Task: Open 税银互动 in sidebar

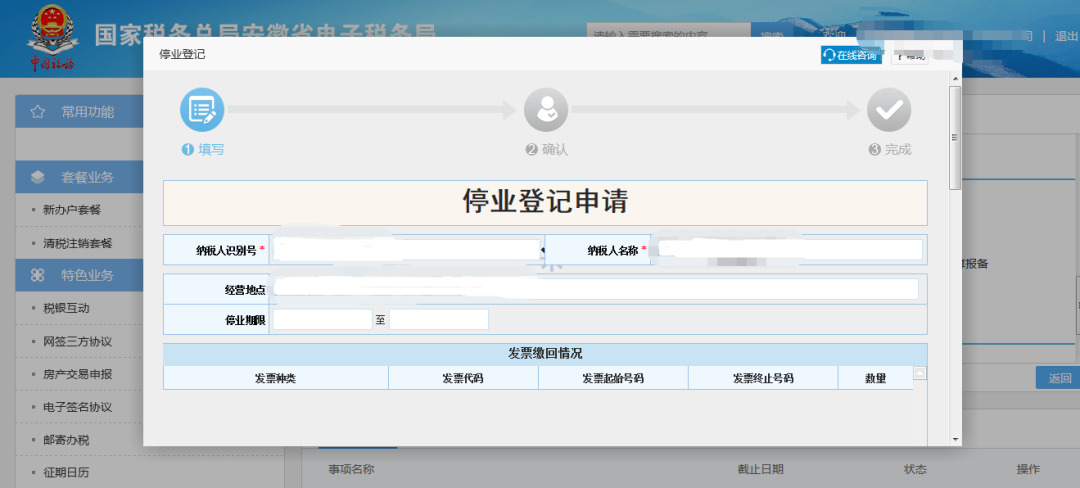Action: tap(66, 308)
